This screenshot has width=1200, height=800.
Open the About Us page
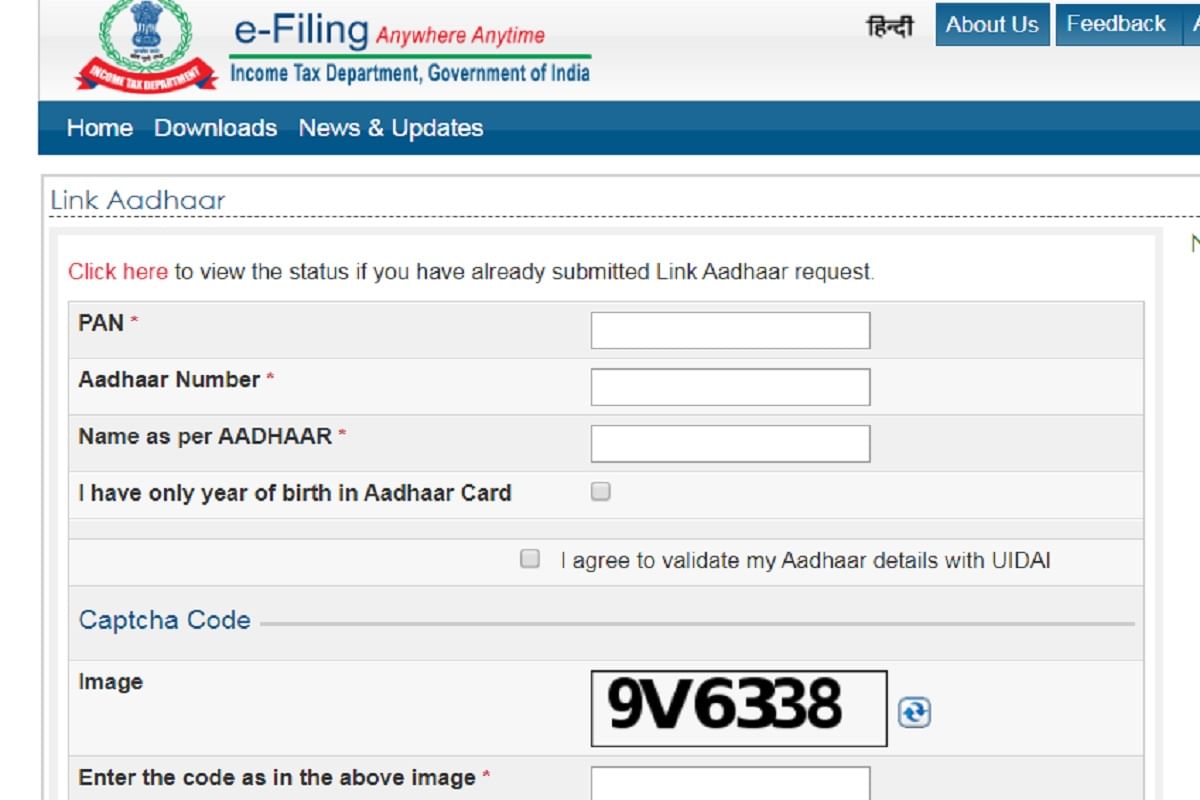991,24
